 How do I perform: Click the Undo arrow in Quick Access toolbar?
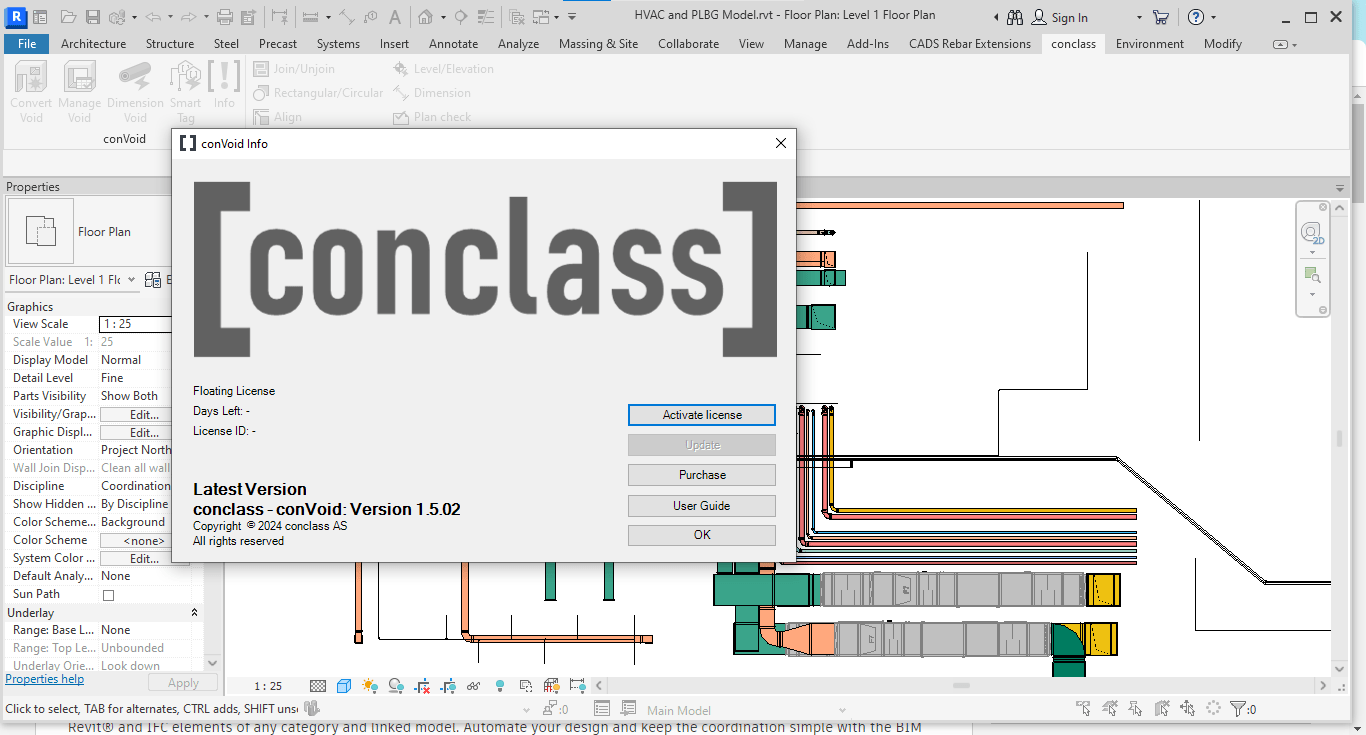point(153,17)
